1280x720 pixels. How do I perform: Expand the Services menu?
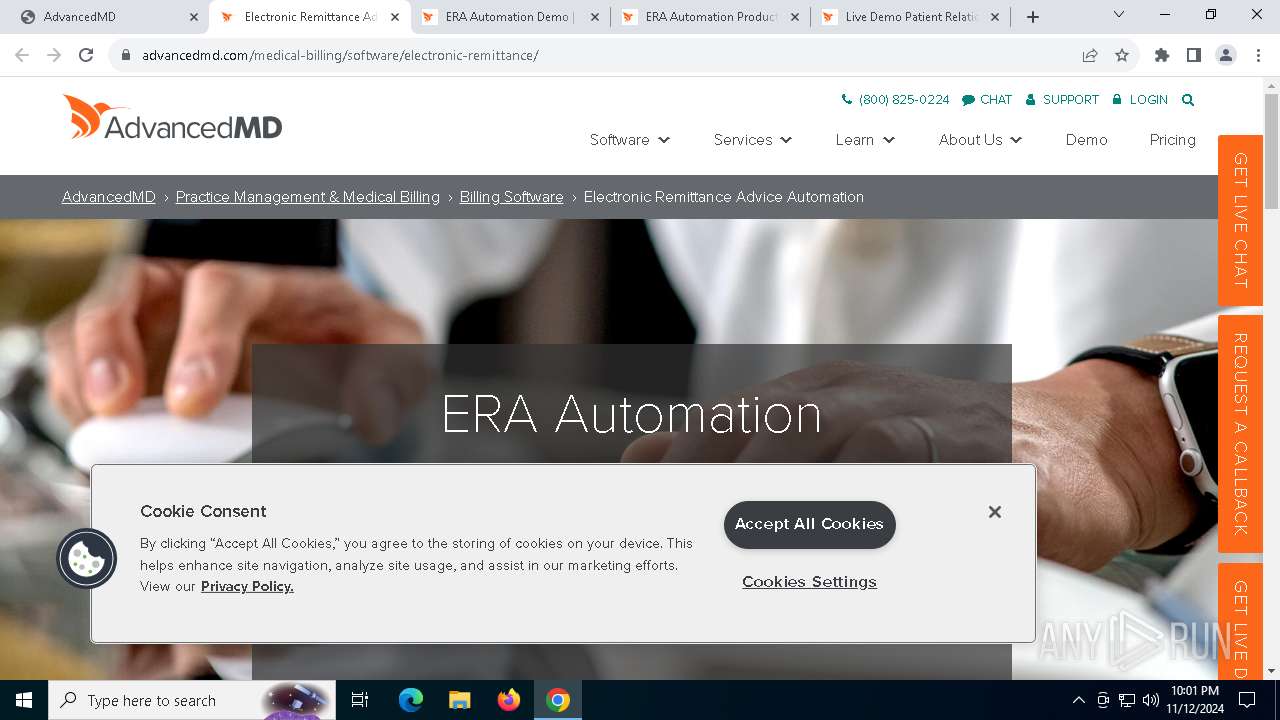point(753,140)
